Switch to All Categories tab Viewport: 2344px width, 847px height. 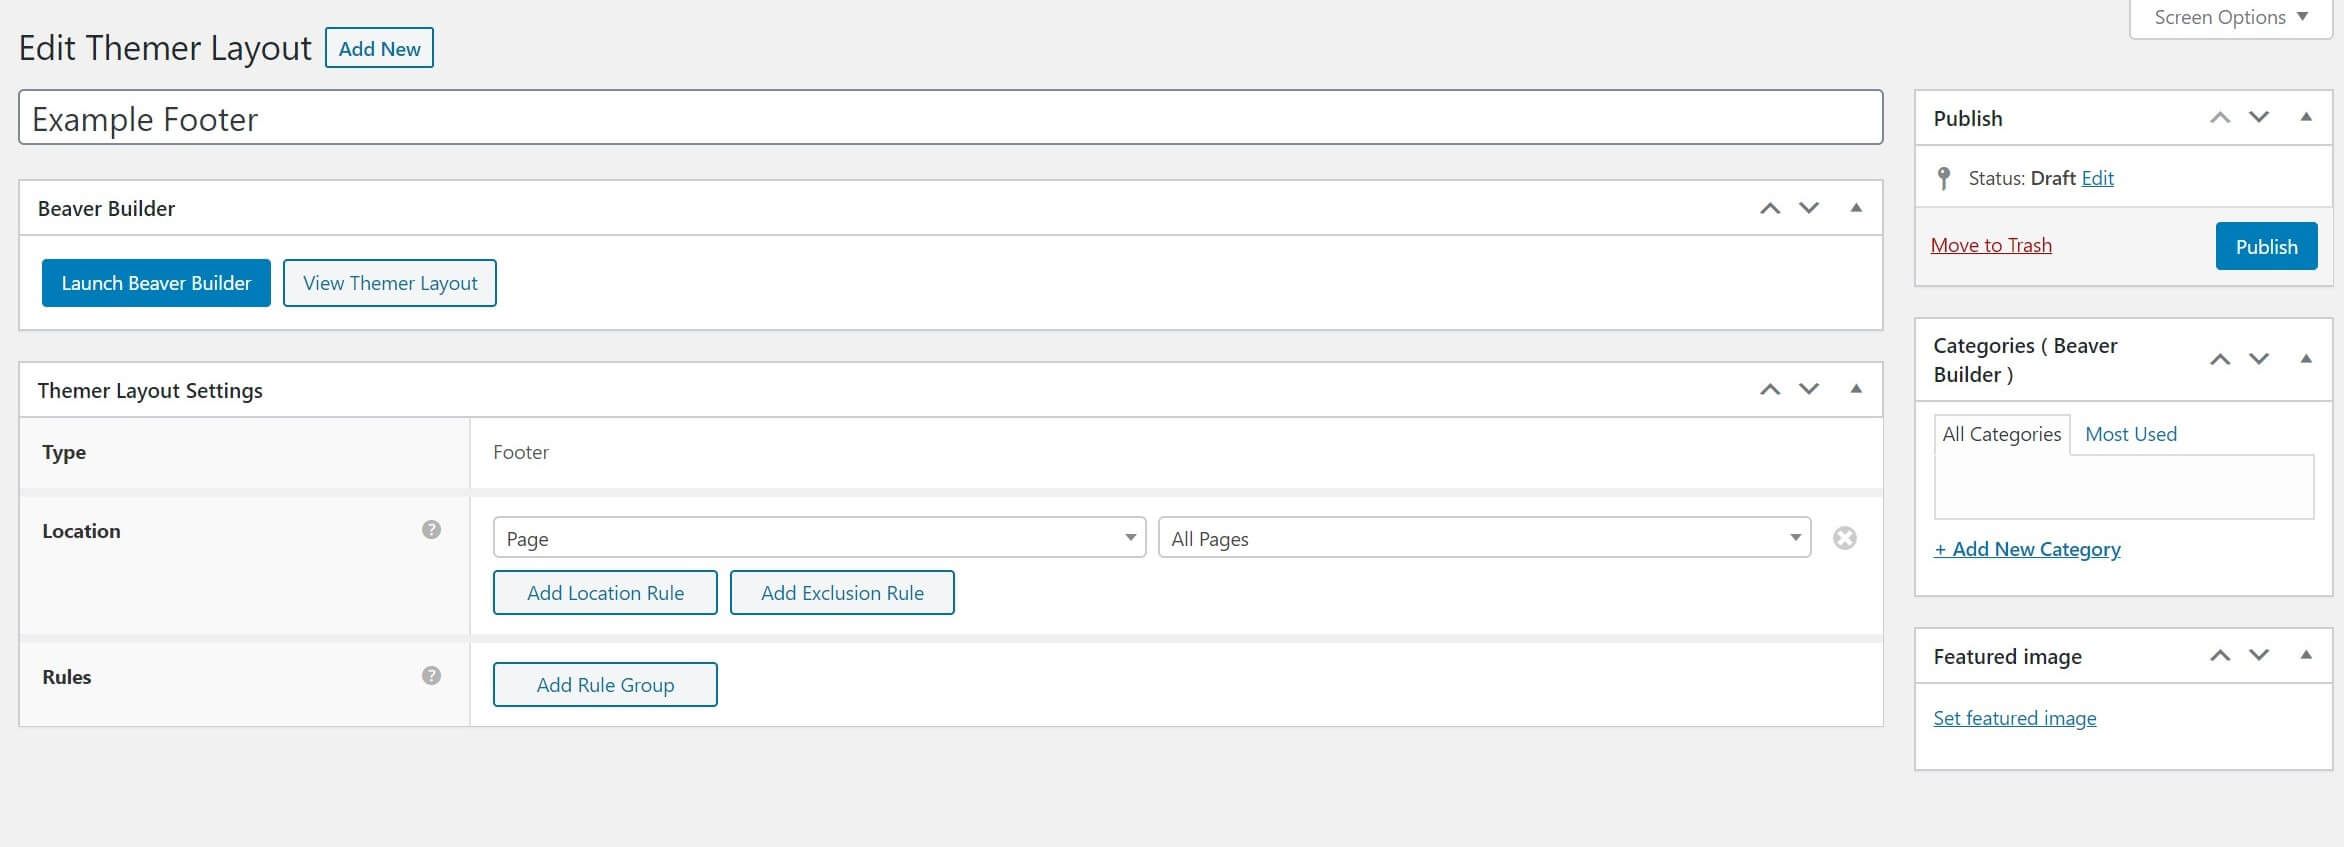(x=2001, y=434)
